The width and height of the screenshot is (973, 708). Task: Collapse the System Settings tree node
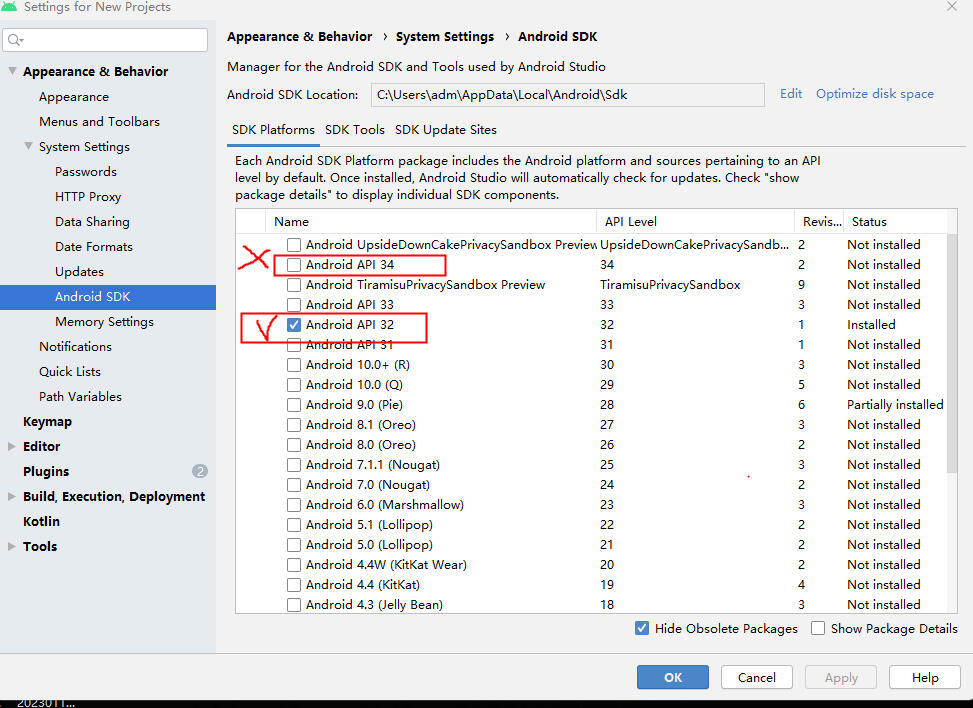pyautogui.click(x=28, y=147)
